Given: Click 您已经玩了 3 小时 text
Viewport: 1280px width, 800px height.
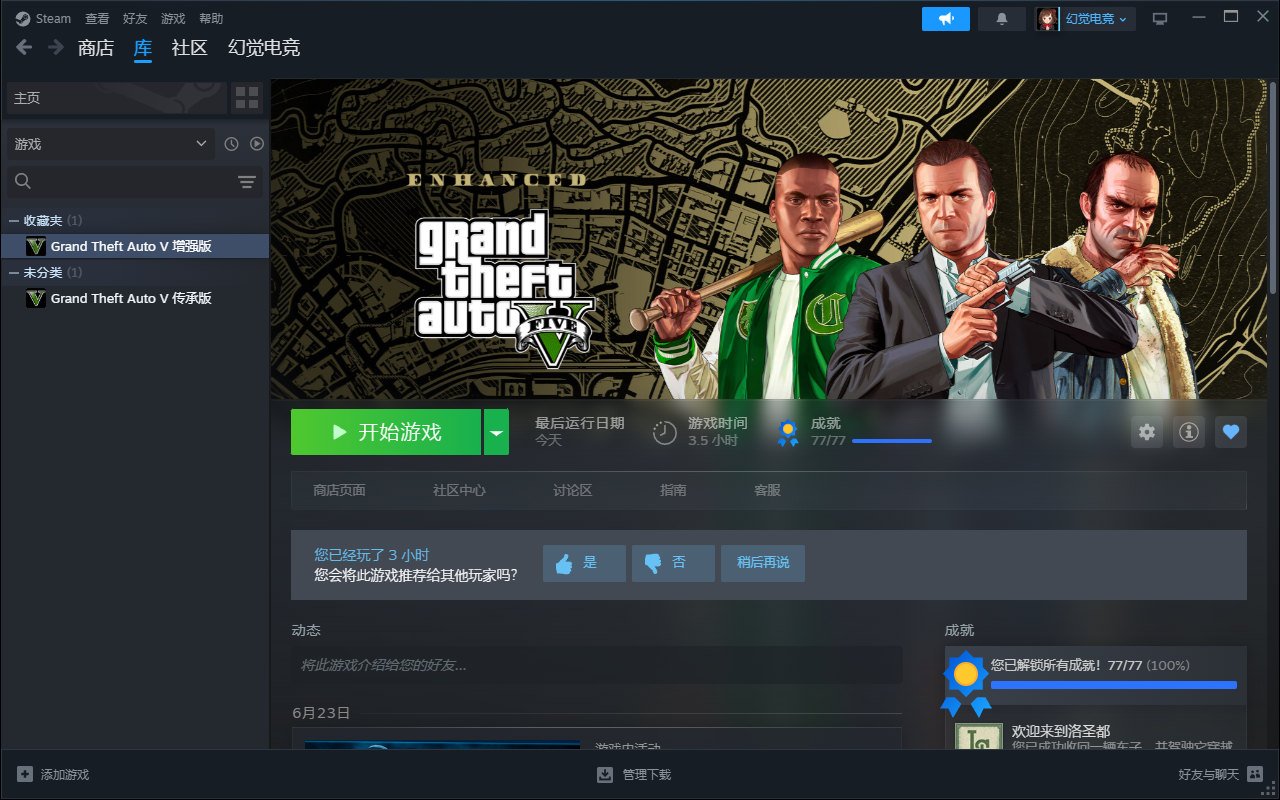Looking at the screenshot, I should [371, 555].
